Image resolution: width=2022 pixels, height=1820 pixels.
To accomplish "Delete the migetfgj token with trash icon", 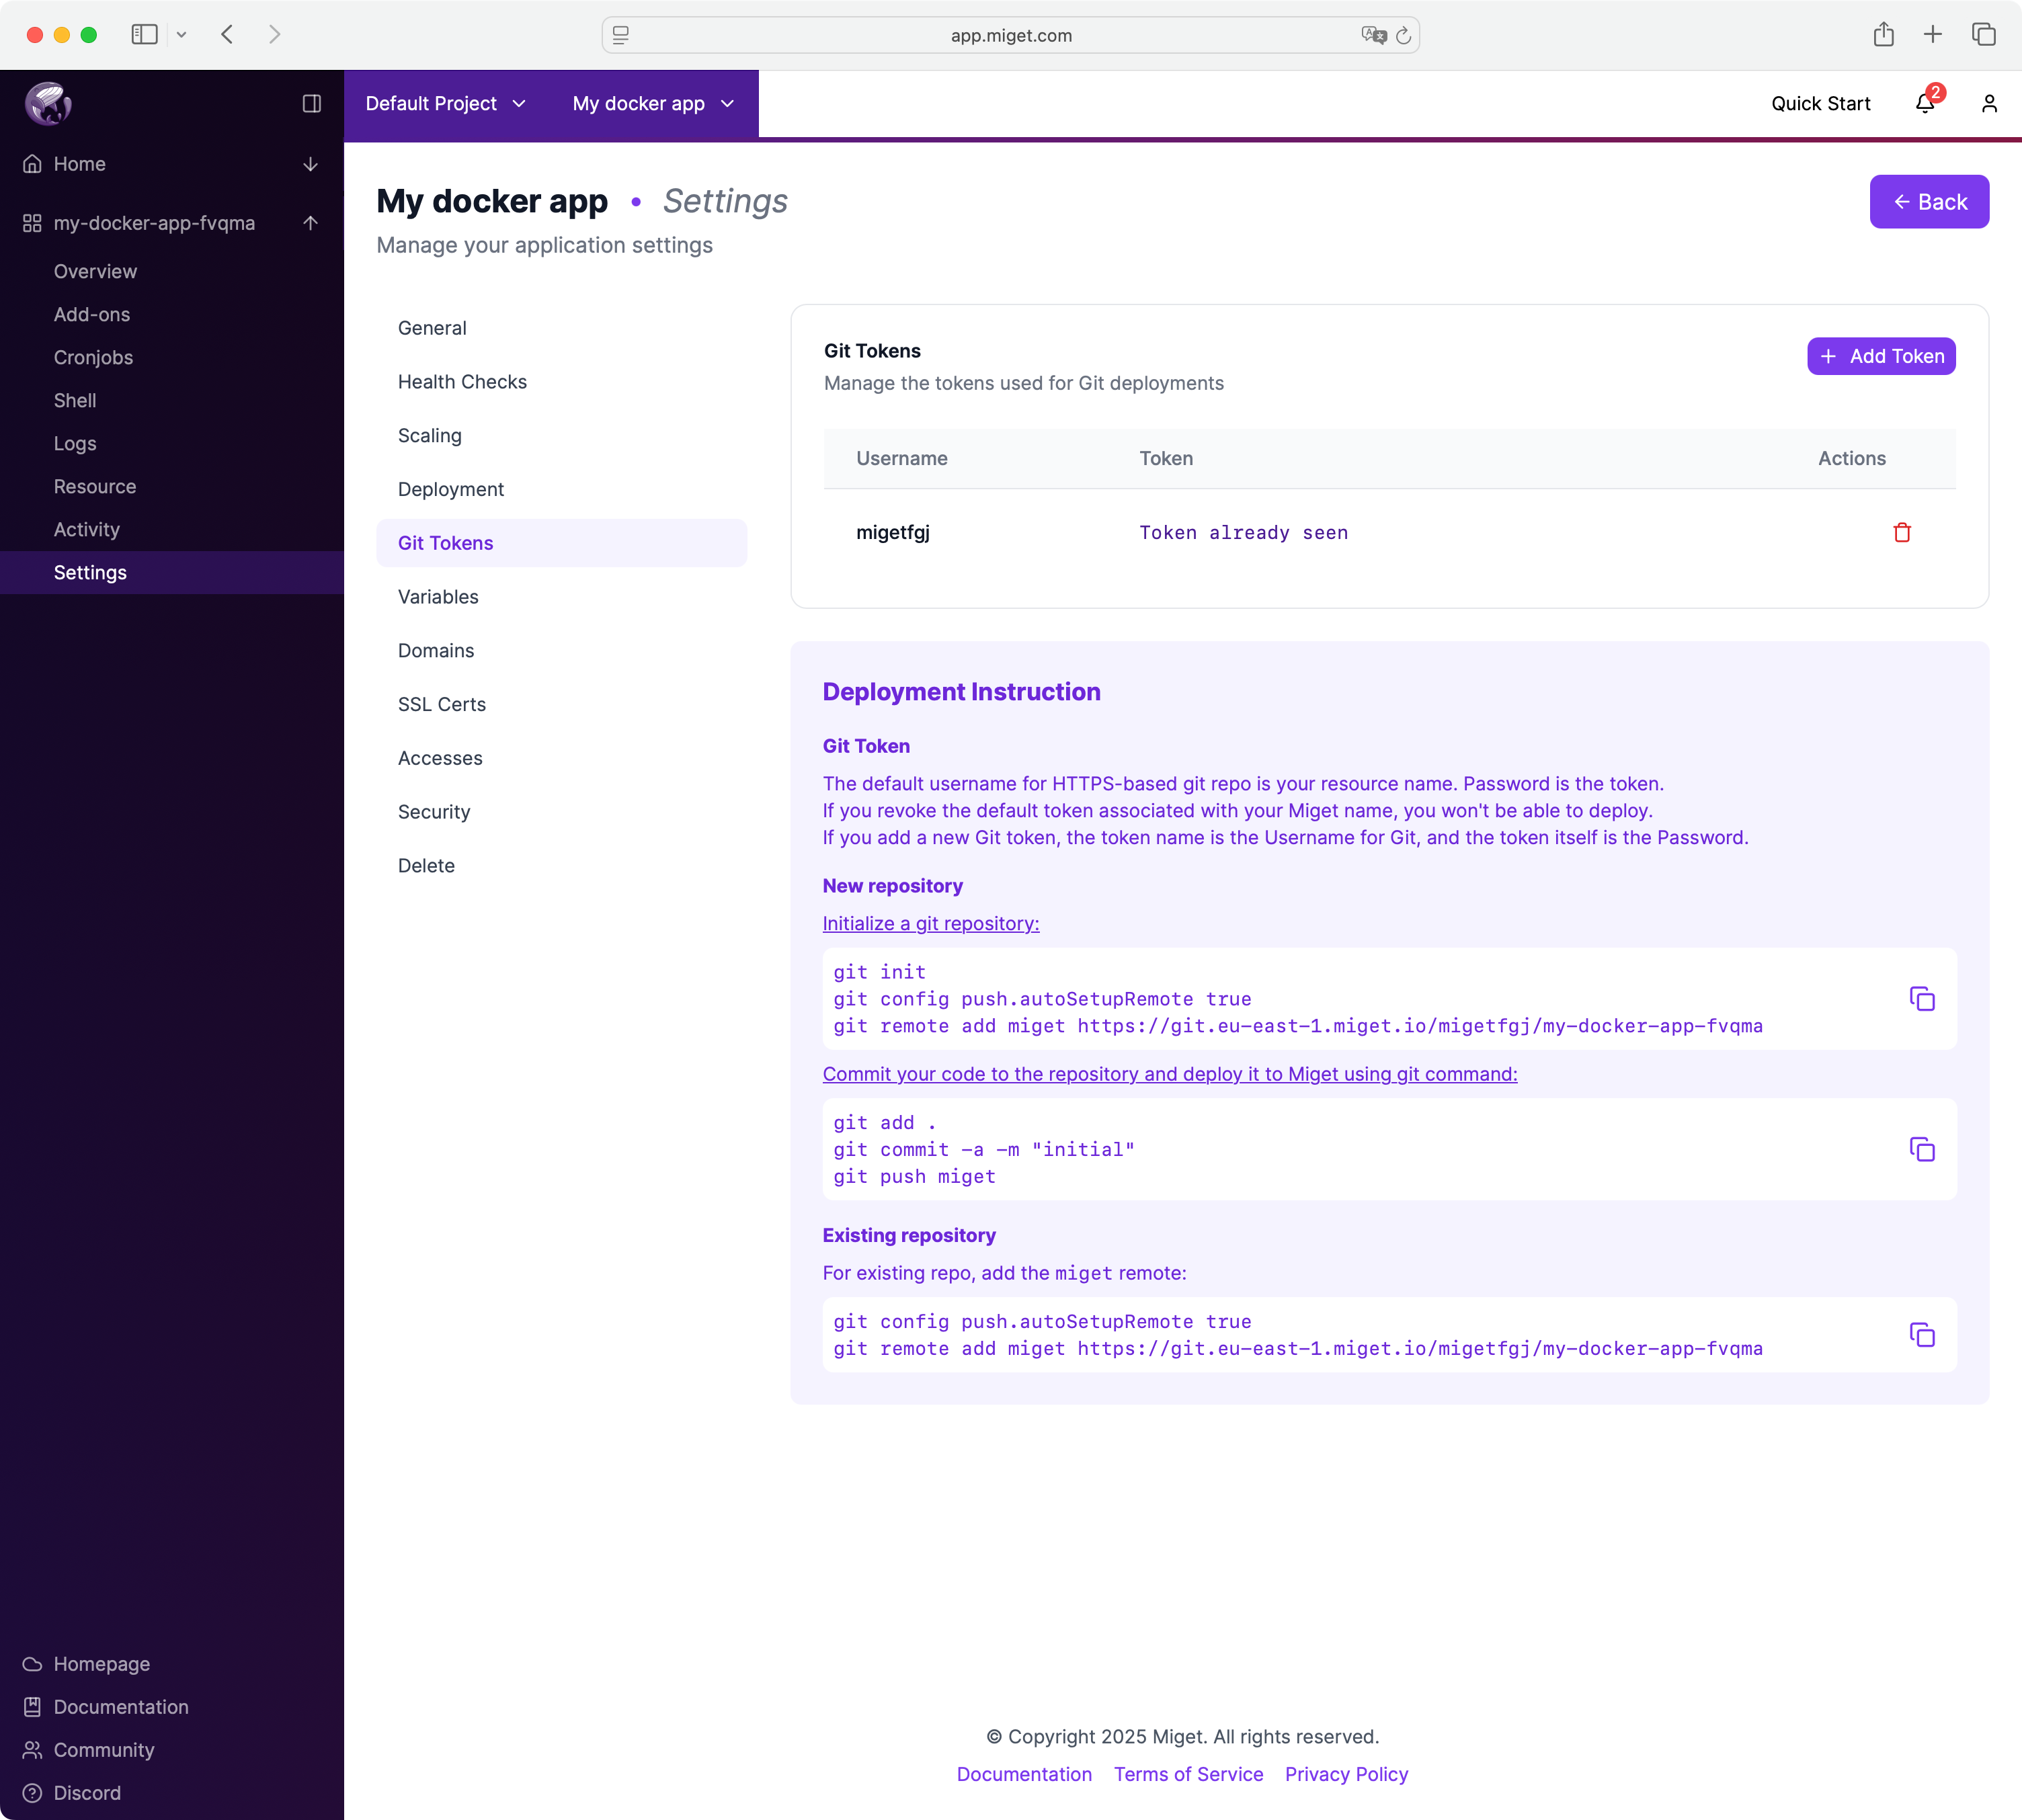I will [x=1902, y=532].
